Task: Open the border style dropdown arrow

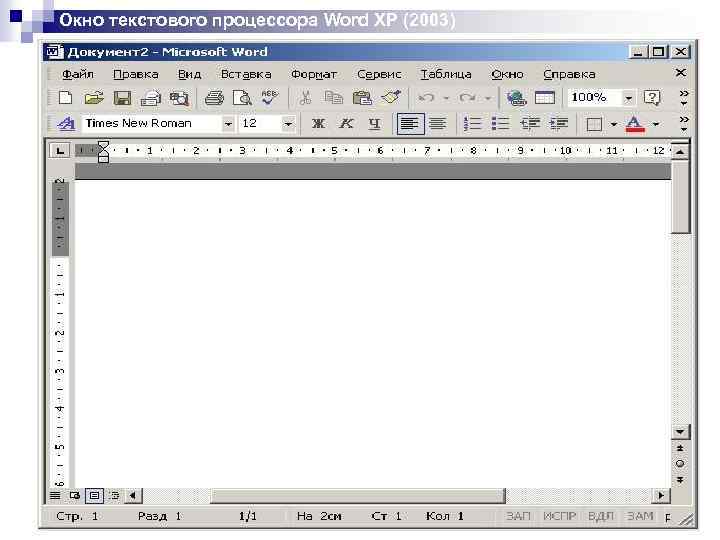Action: 614,124
